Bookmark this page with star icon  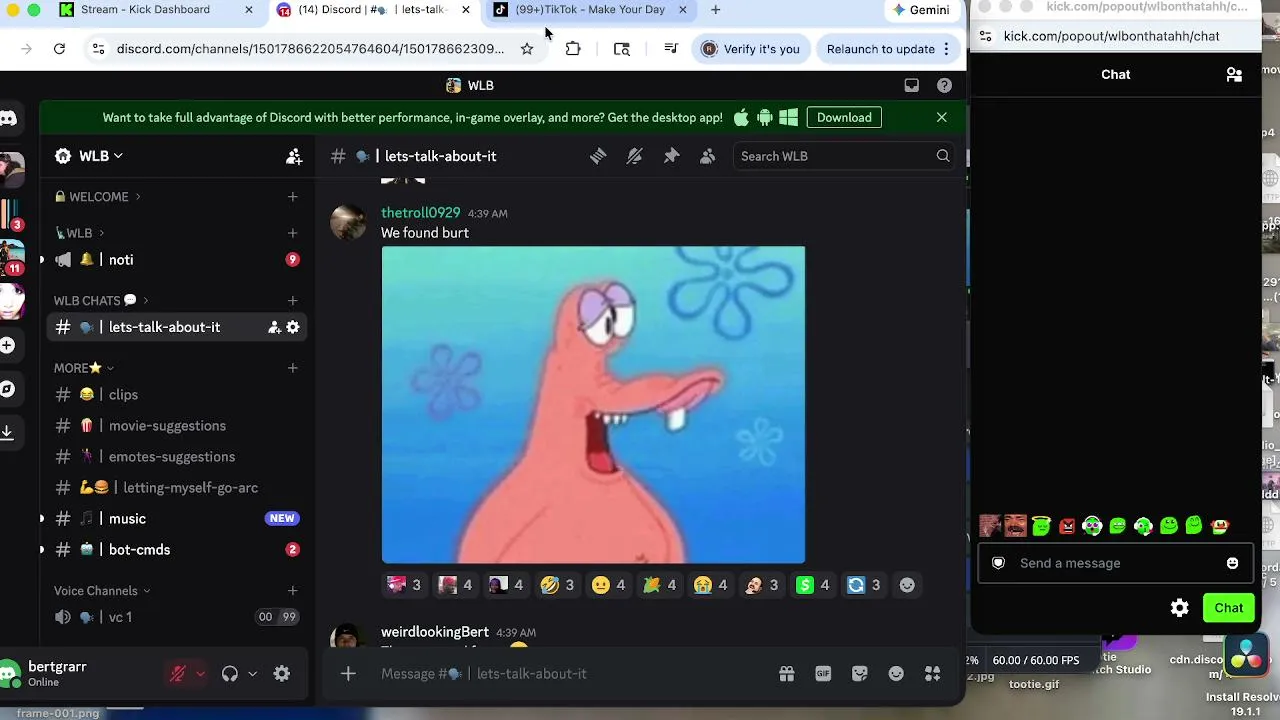[x=527, y=49]
